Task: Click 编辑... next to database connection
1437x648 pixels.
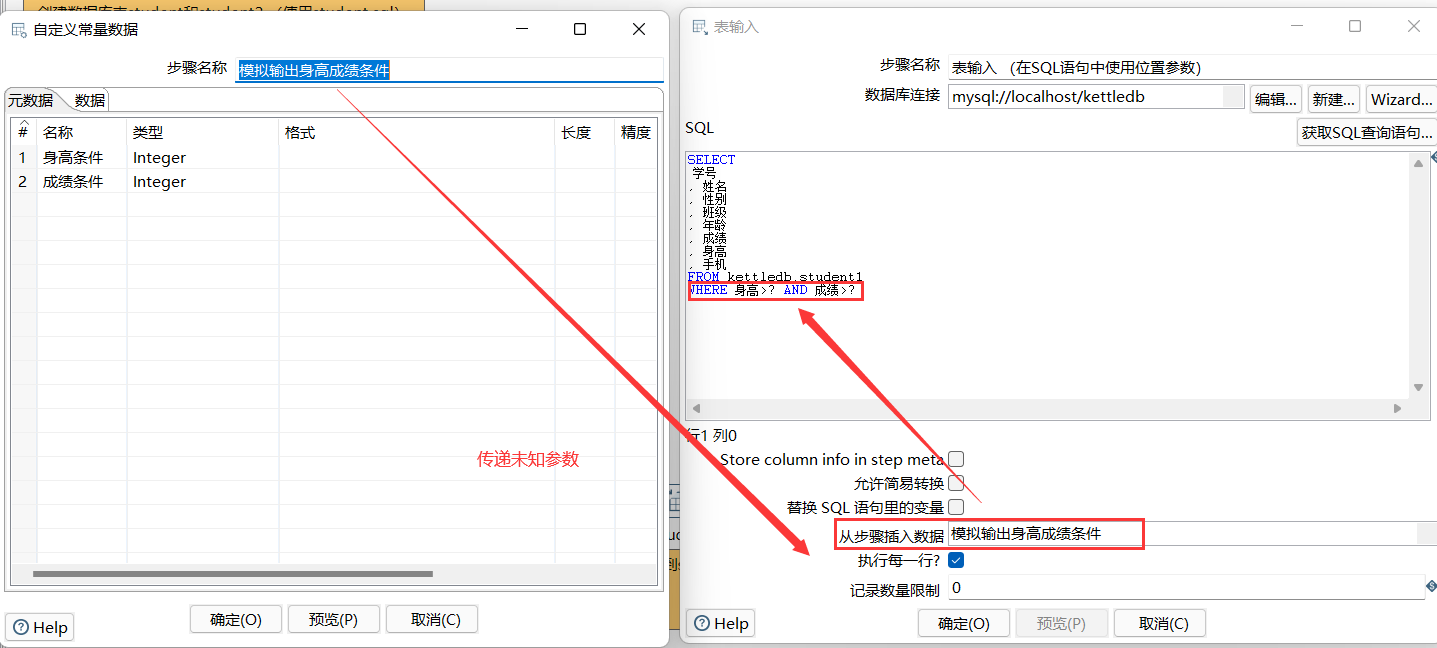Action: pyautogui.click(x=1275, y=98)
